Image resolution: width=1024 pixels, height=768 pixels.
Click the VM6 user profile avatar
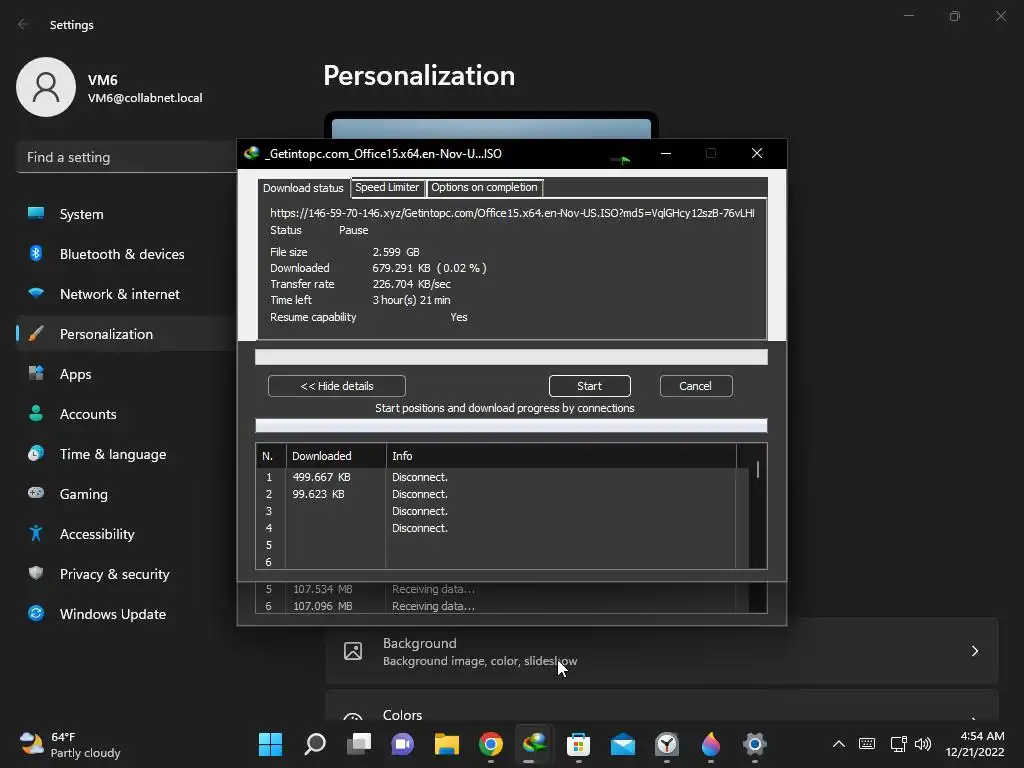click(x=46, y=87)
